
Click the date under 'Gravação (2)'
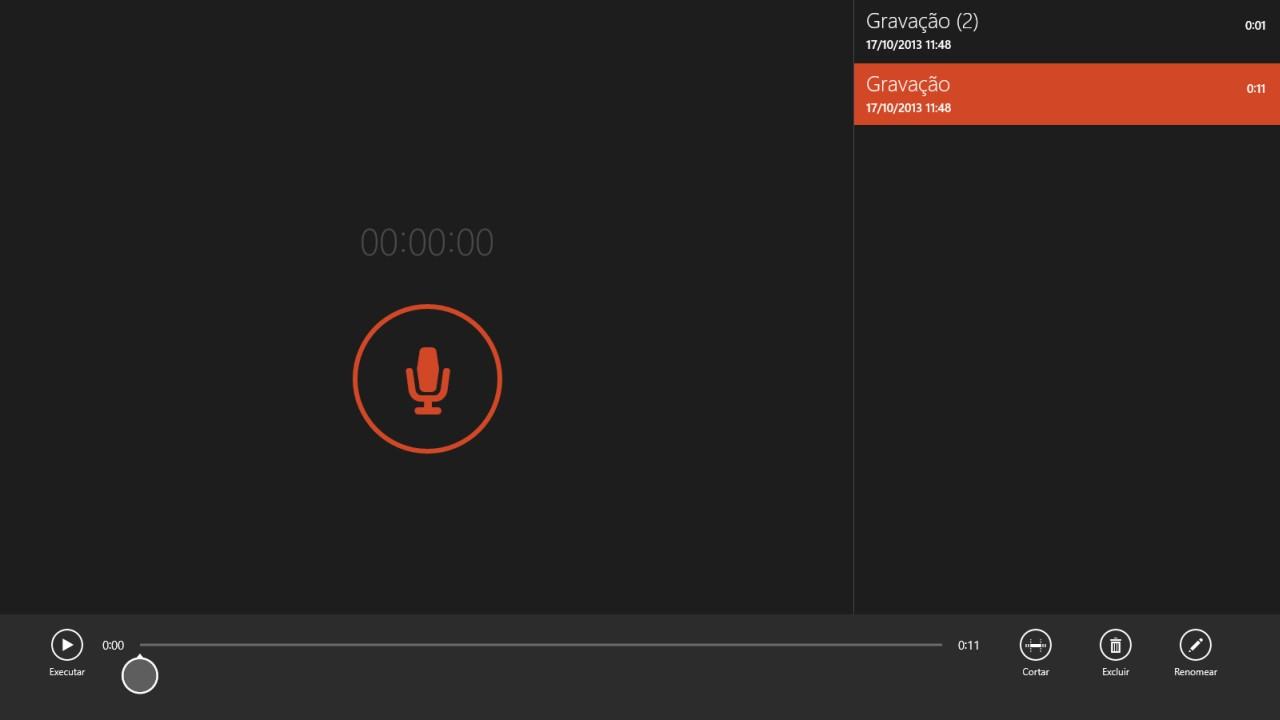coord(908,45)
